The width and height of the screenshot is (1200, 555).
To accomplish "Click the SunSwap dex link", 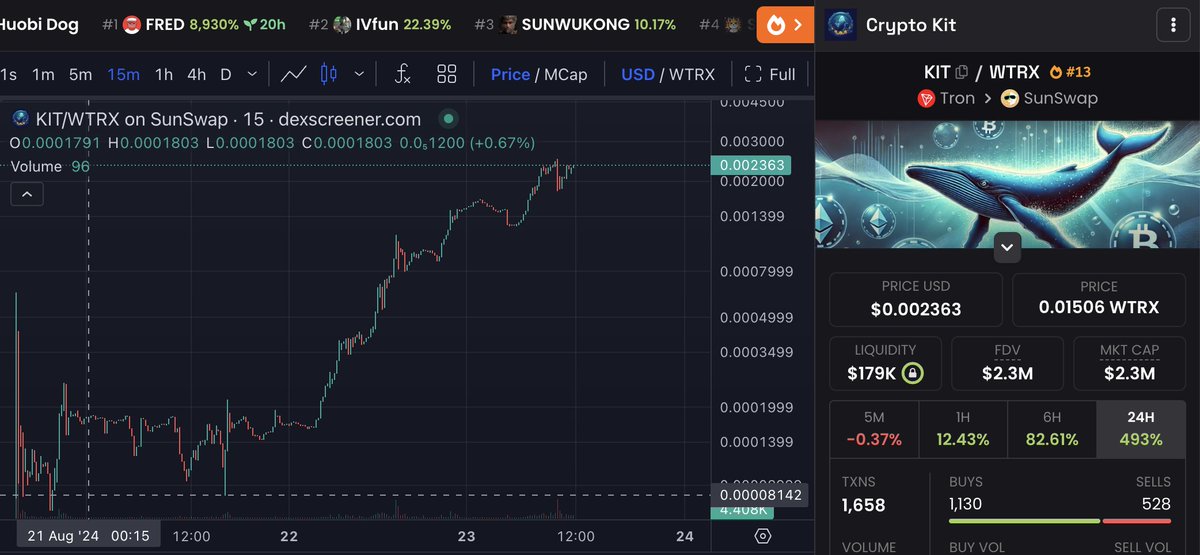I will click(1049, 98).
